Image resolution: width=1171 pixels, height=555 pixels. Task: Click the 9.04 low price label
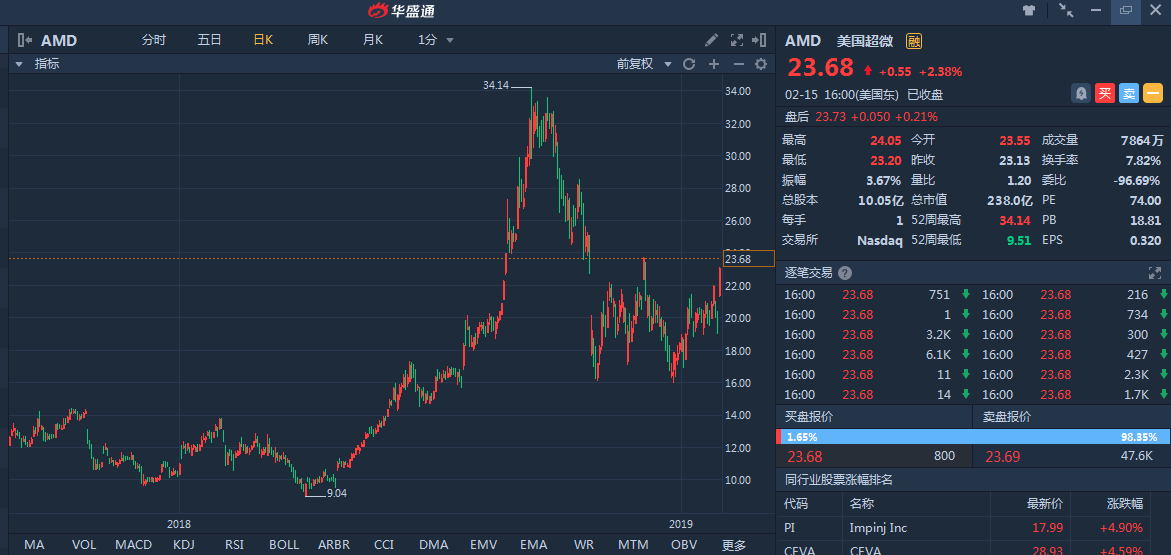(x=337, y=493)
